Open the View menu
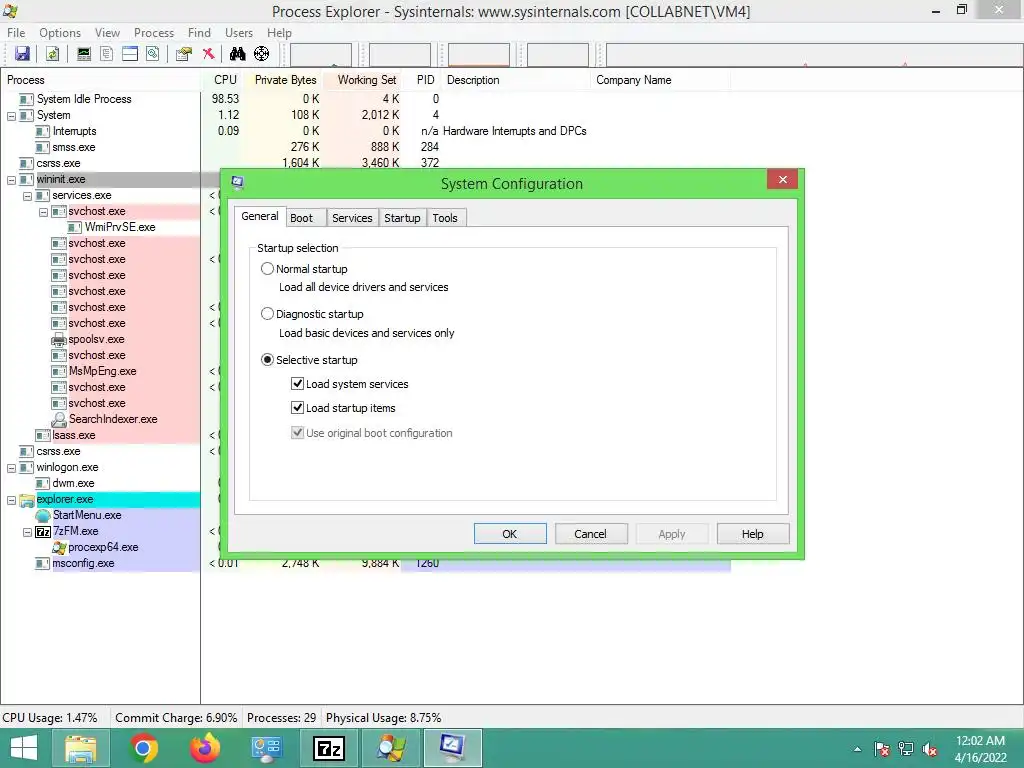The width and height of the screenshot is (1024, 768). point(107,33)
